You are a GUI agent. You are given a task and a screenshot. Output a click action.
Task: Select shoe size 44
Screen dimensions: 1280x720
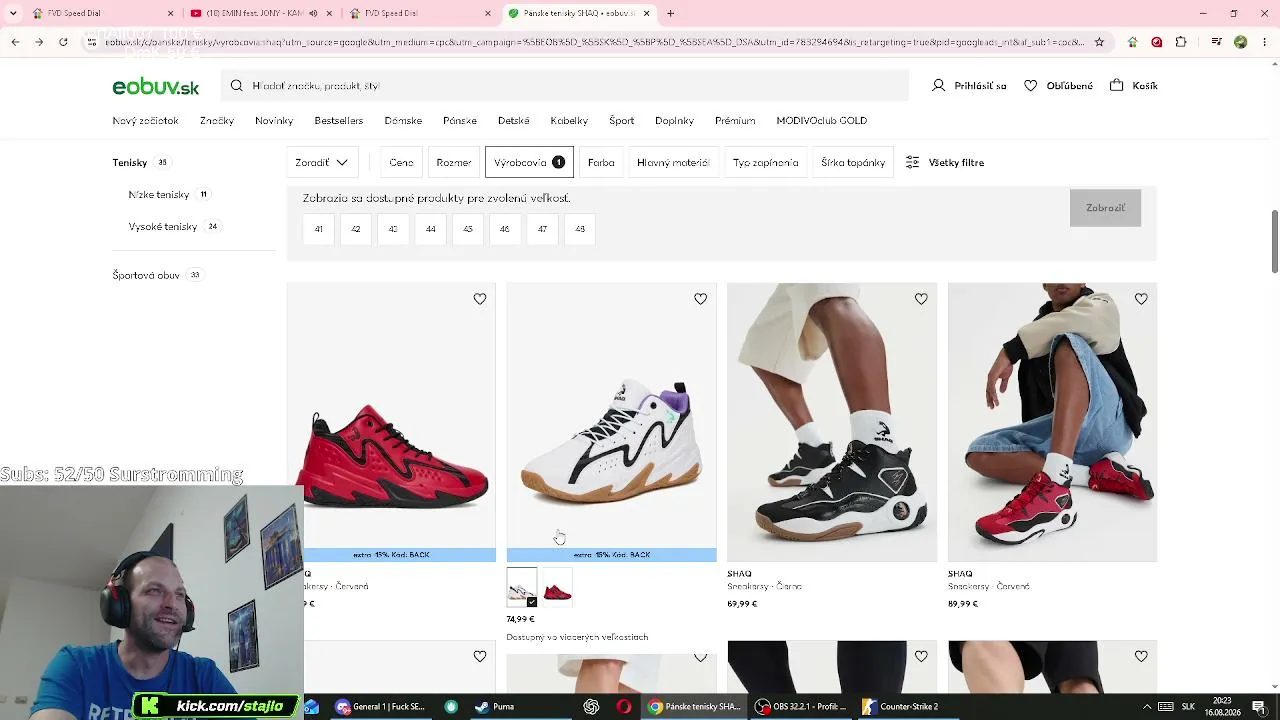(x=431, y=229)
